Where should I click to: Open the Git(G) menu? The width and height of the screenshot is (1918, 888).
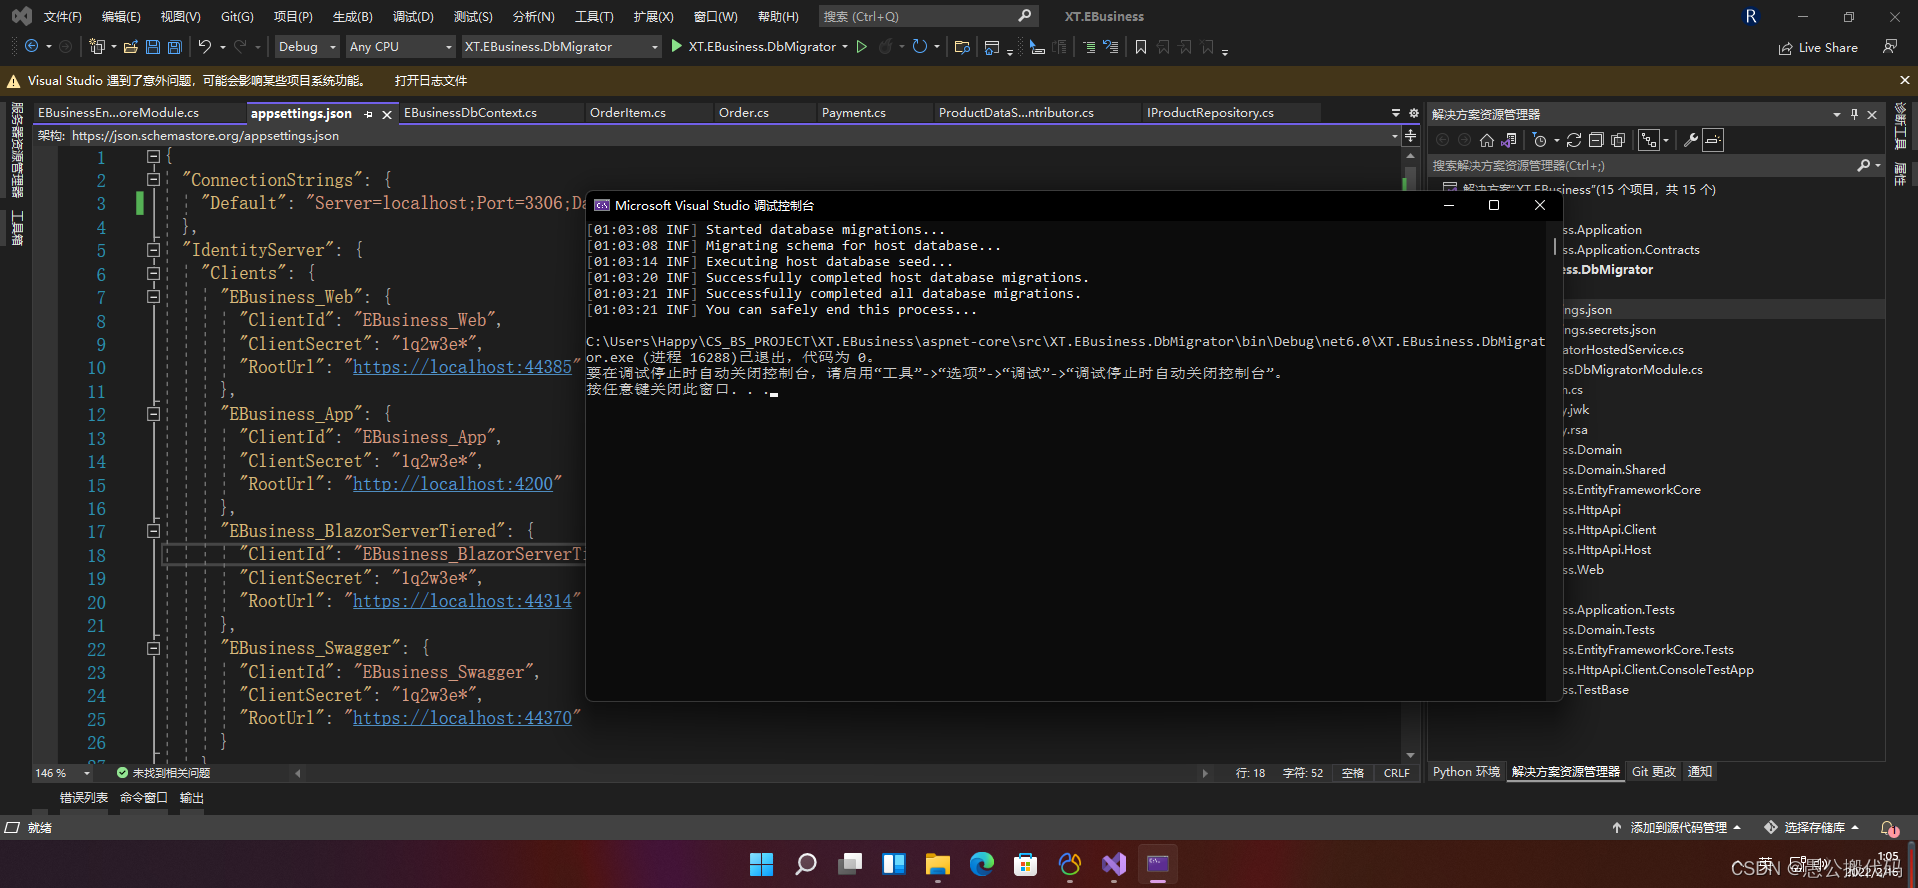pos(237,17)
